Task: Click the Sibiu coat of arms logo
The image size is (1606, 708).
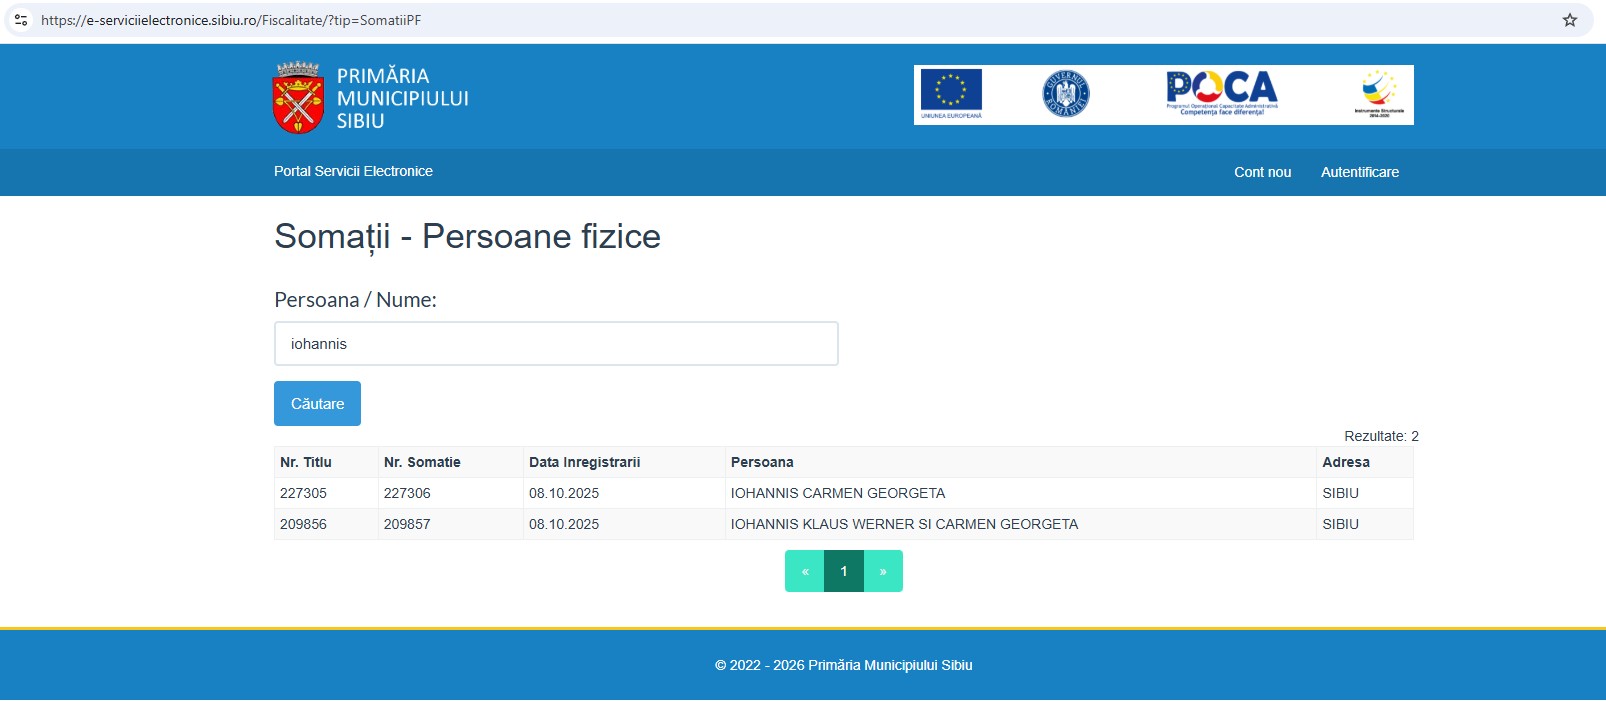Action: (x=298, y=98)
